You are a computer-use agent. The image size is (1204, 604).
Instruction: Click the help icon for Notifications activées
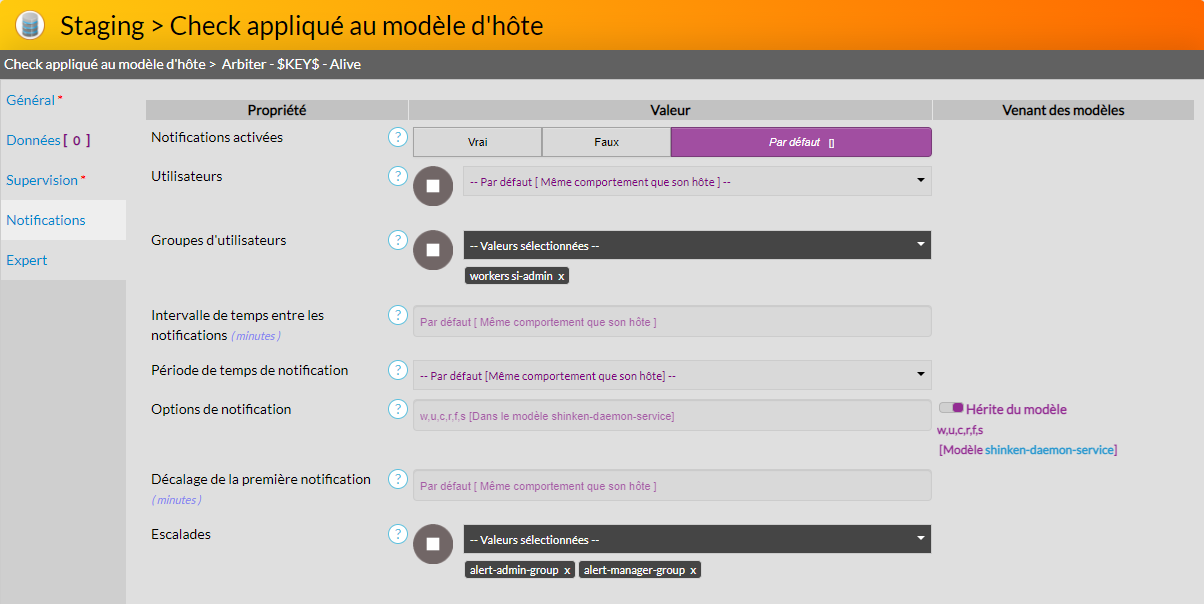tap(398, 137)
